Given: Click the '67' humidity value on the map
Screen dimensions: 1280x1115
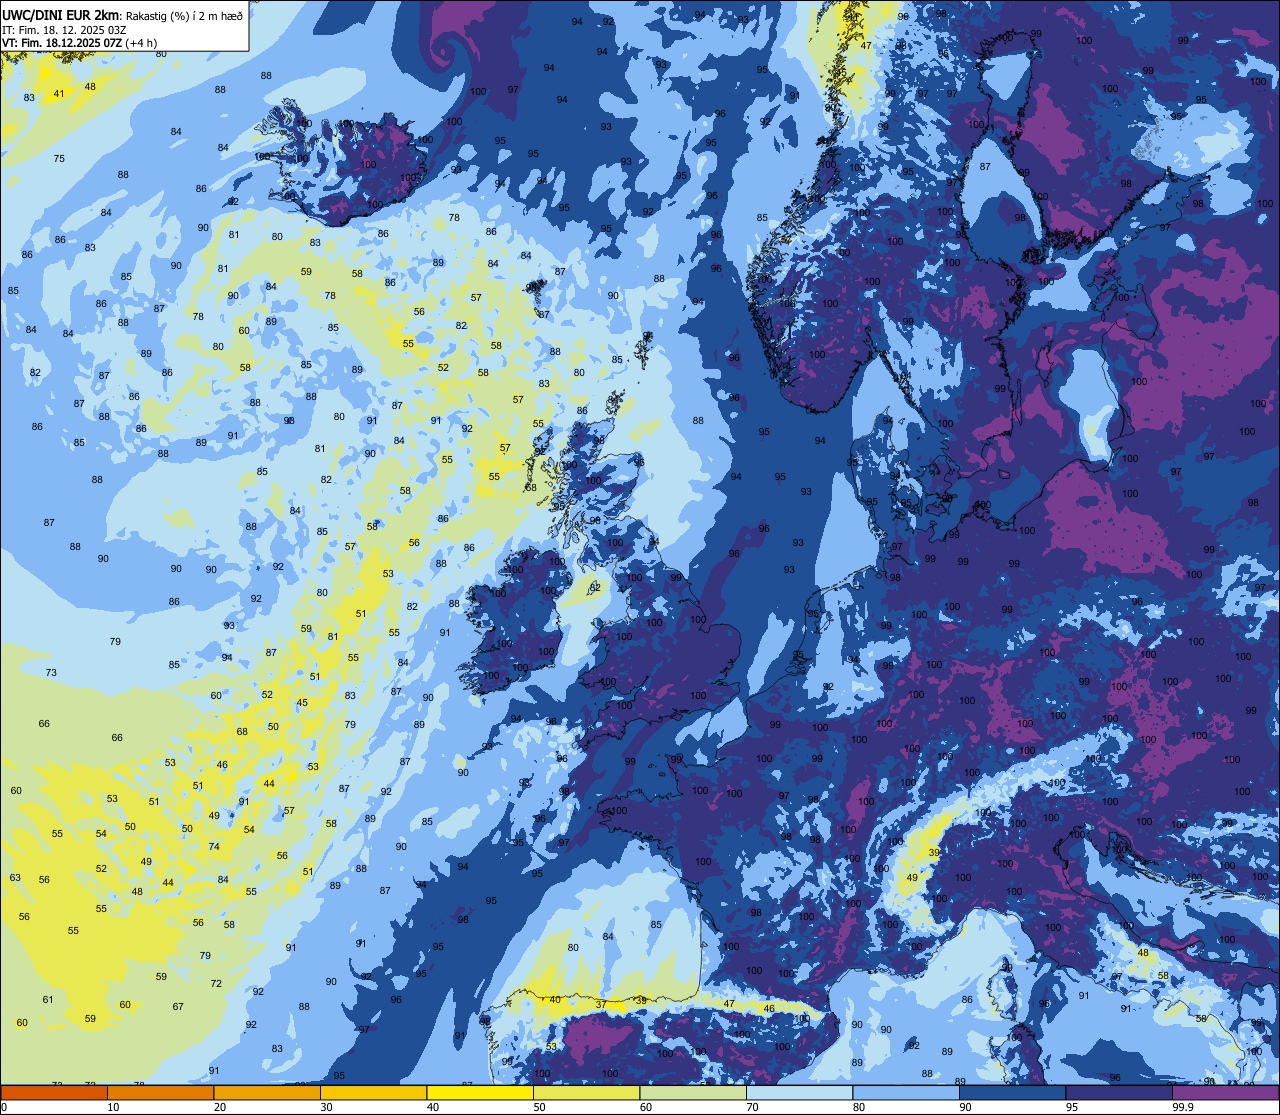Looking at the screenshot, I should [x=178, y=1007].
